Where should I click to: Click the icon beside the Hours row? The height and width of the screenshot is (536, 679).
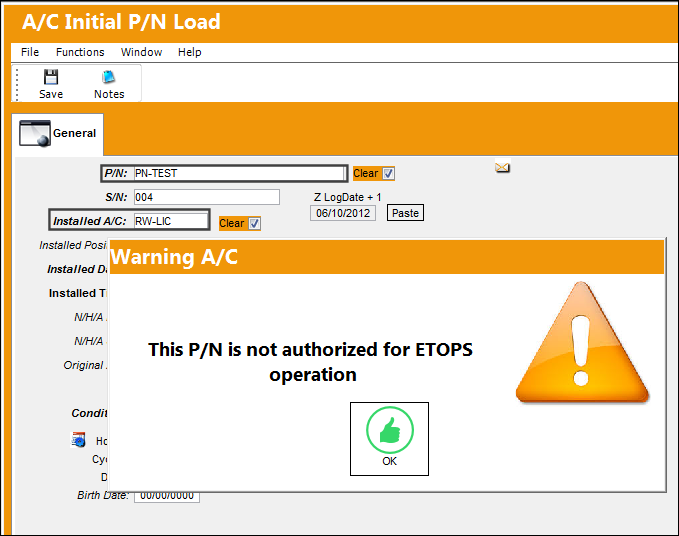(x=78, y=439)
